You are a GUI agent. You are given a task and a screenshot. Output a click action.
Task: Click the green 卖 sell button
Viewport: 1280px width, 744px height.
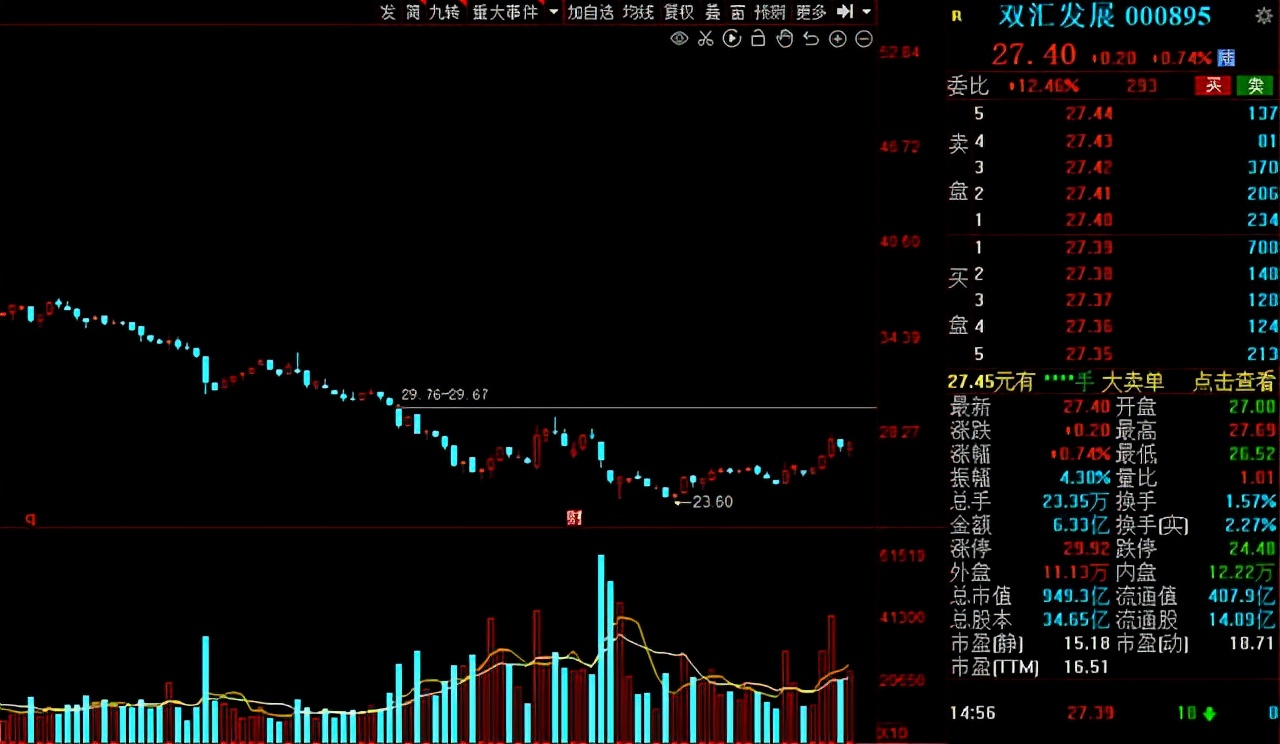tap(1255, 86)
